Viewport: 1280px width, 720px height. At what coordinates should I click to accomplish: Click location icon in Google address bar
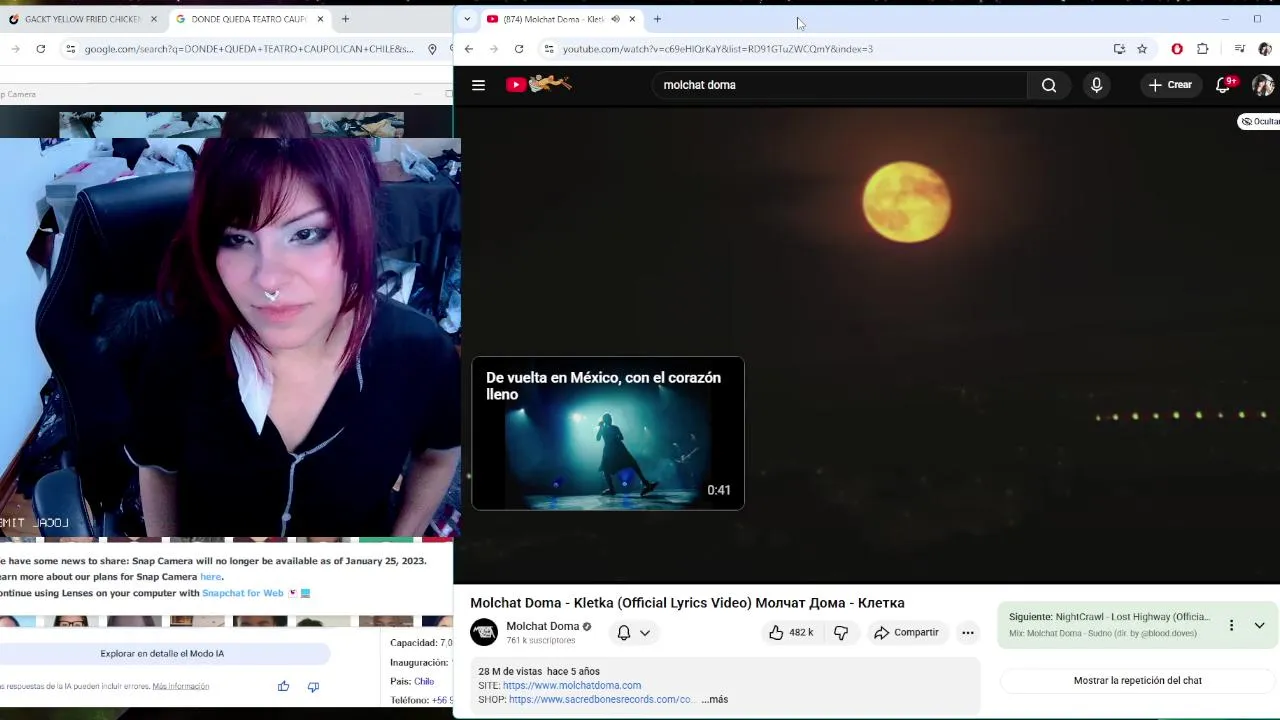(x=432, y=49)
